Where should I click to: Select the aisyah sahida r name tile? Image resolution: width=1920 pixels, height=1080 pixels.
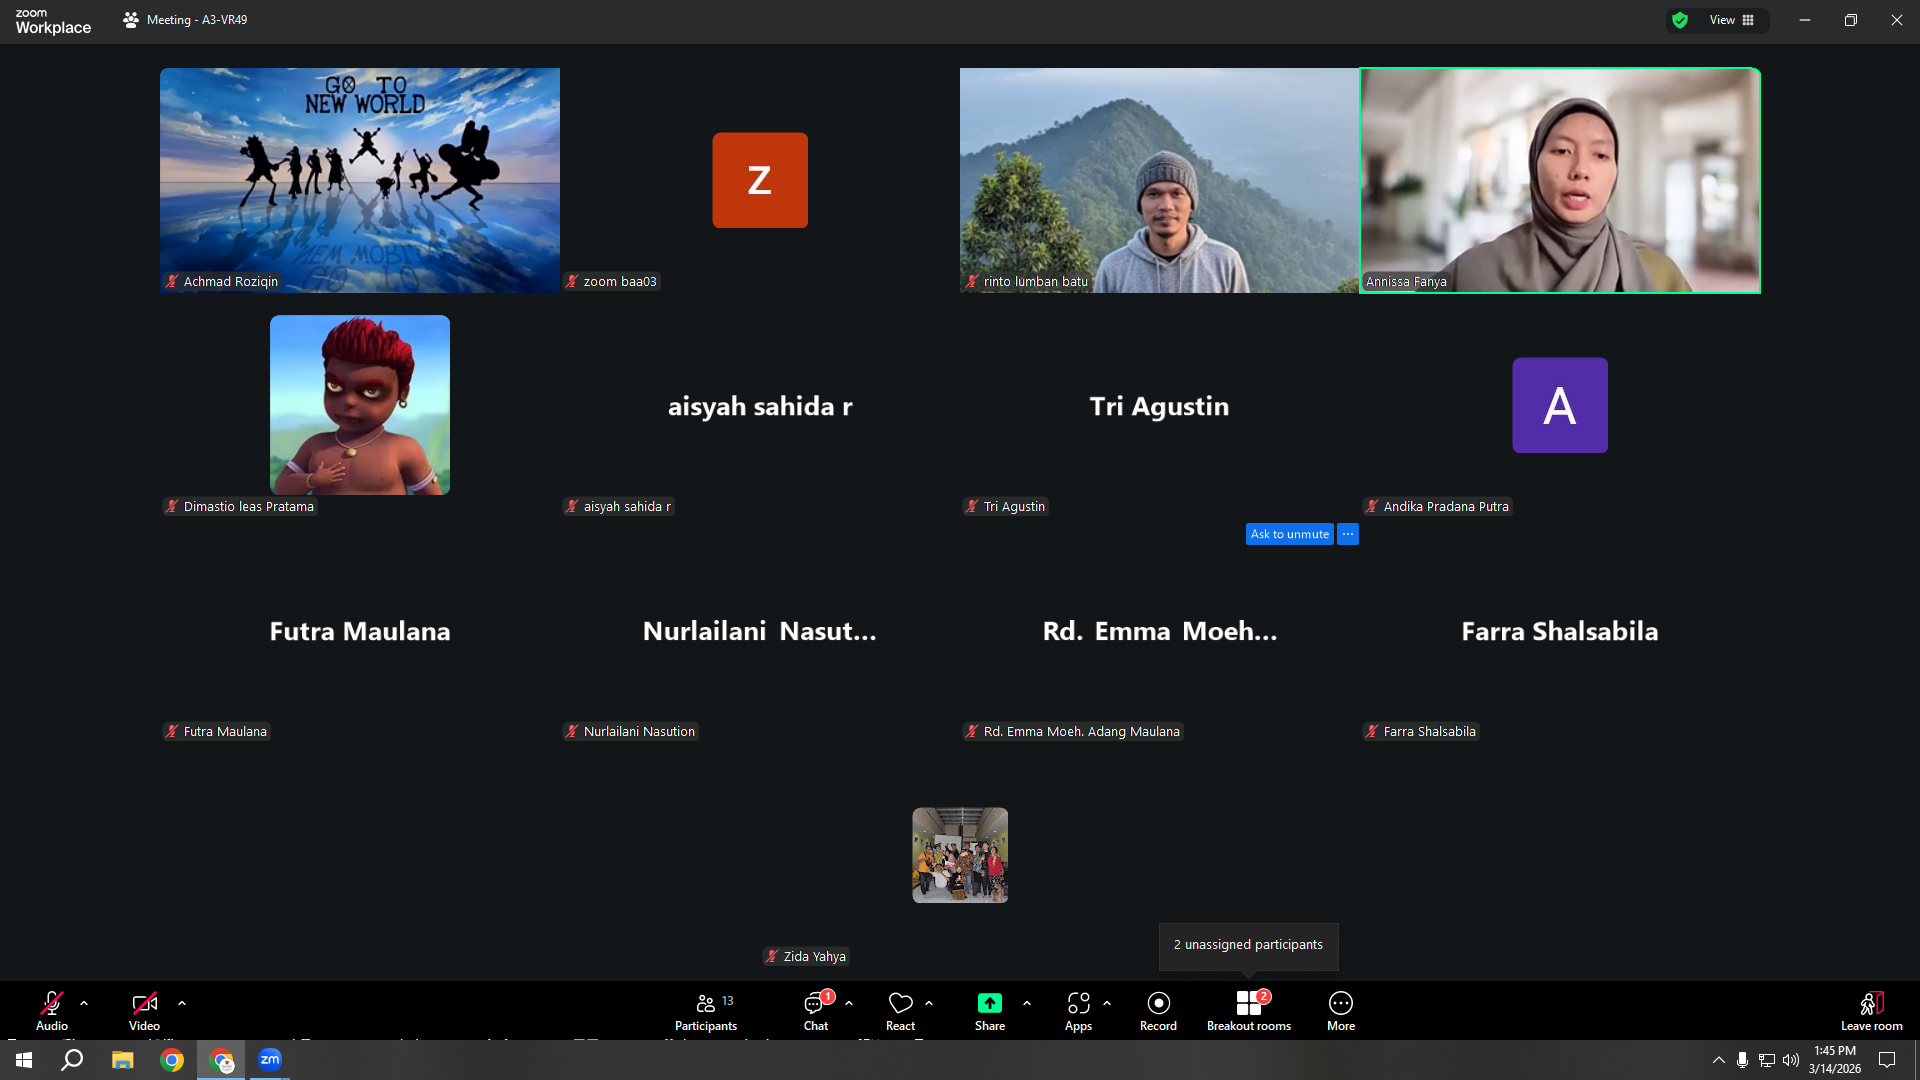pyautogui.click(x=760, y=405)
